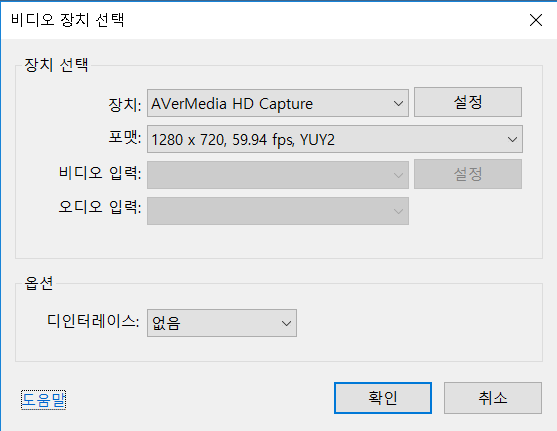The width and height of the screenshot is (557, 431).
Task: Open the 포맷 dropdown showing 1280 x 720
Action: click(335, 139)
